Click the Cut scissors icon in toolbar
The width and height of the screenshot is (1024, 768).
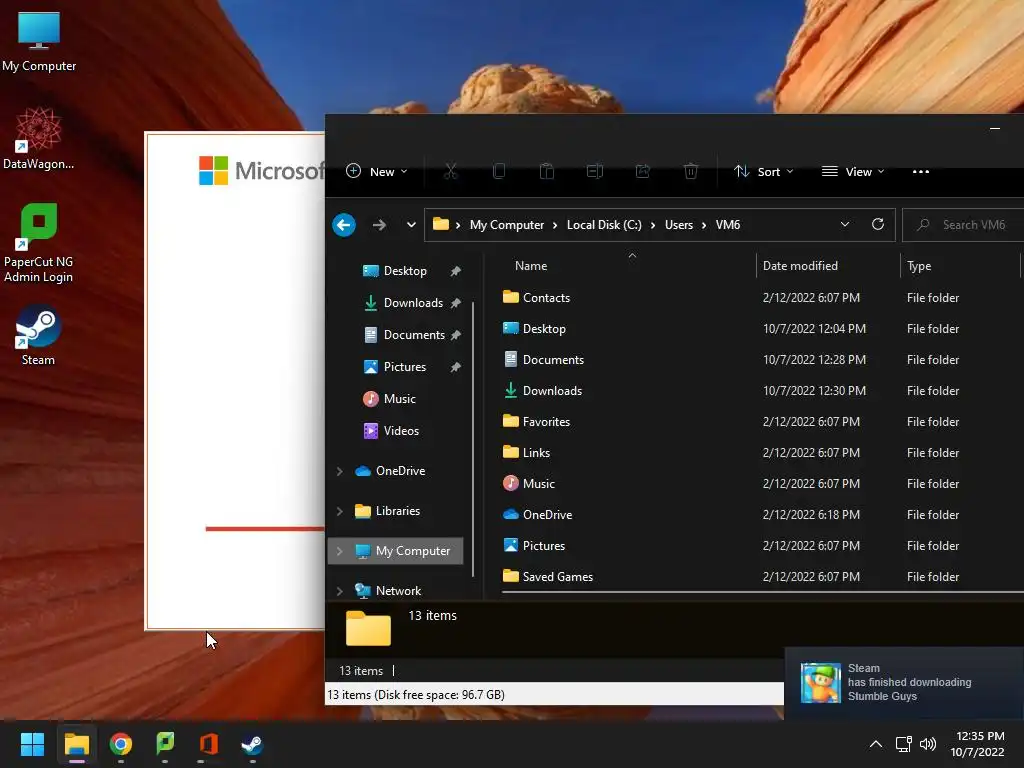pyautogui.click(x=451, y=172)
